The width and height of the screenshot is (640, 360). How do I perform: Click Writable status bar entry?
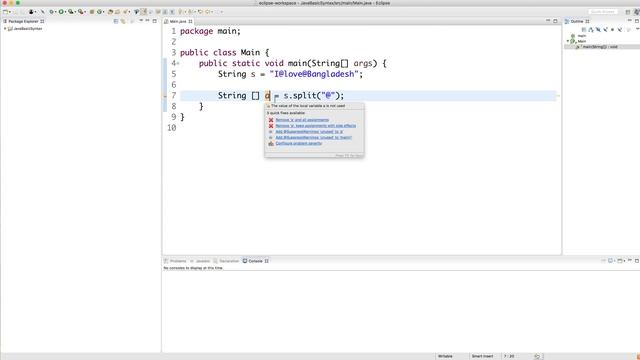(x=445, y=356)
